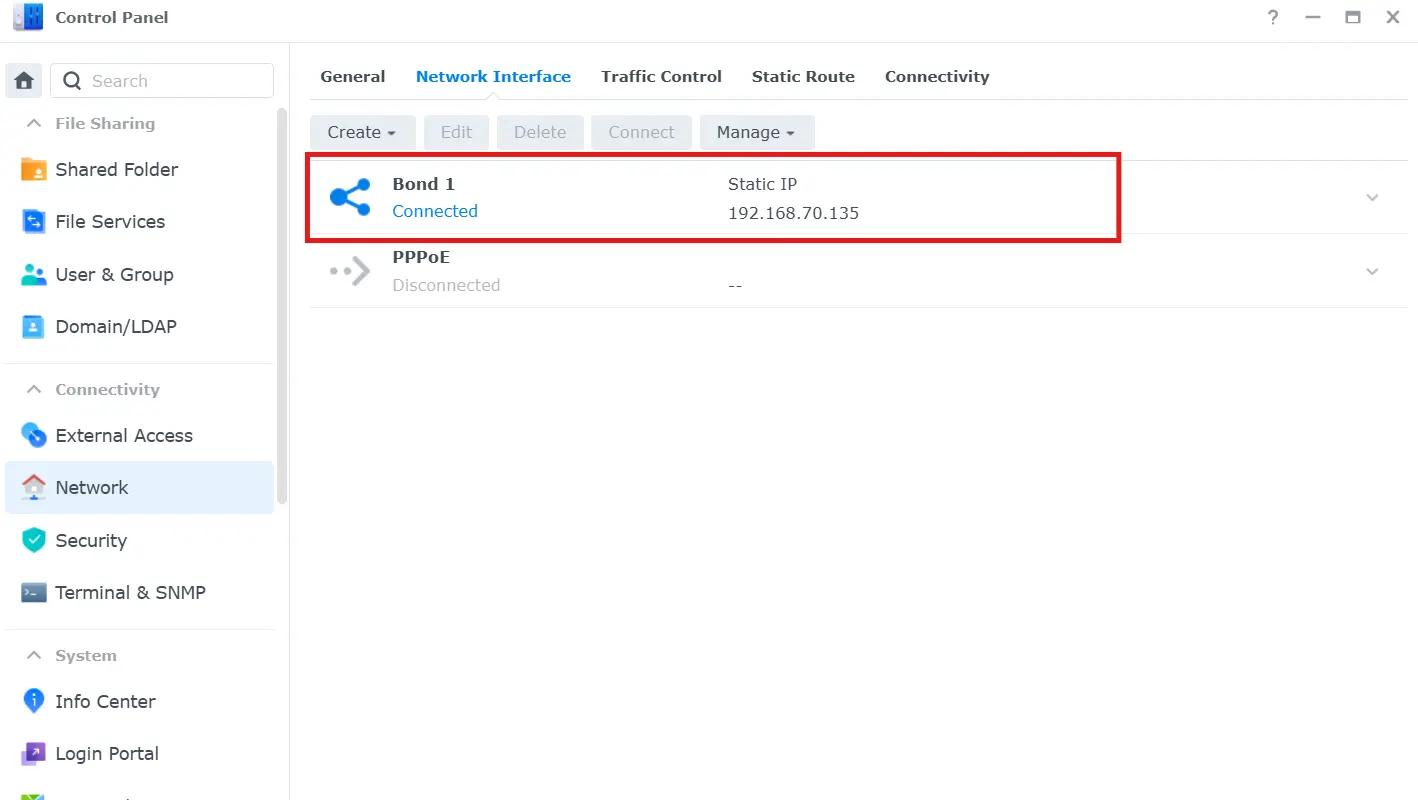This screenshot has height=800, width=1418.
Task: Open Terminal & SNMP settings
Action: [x=130, y=593]
